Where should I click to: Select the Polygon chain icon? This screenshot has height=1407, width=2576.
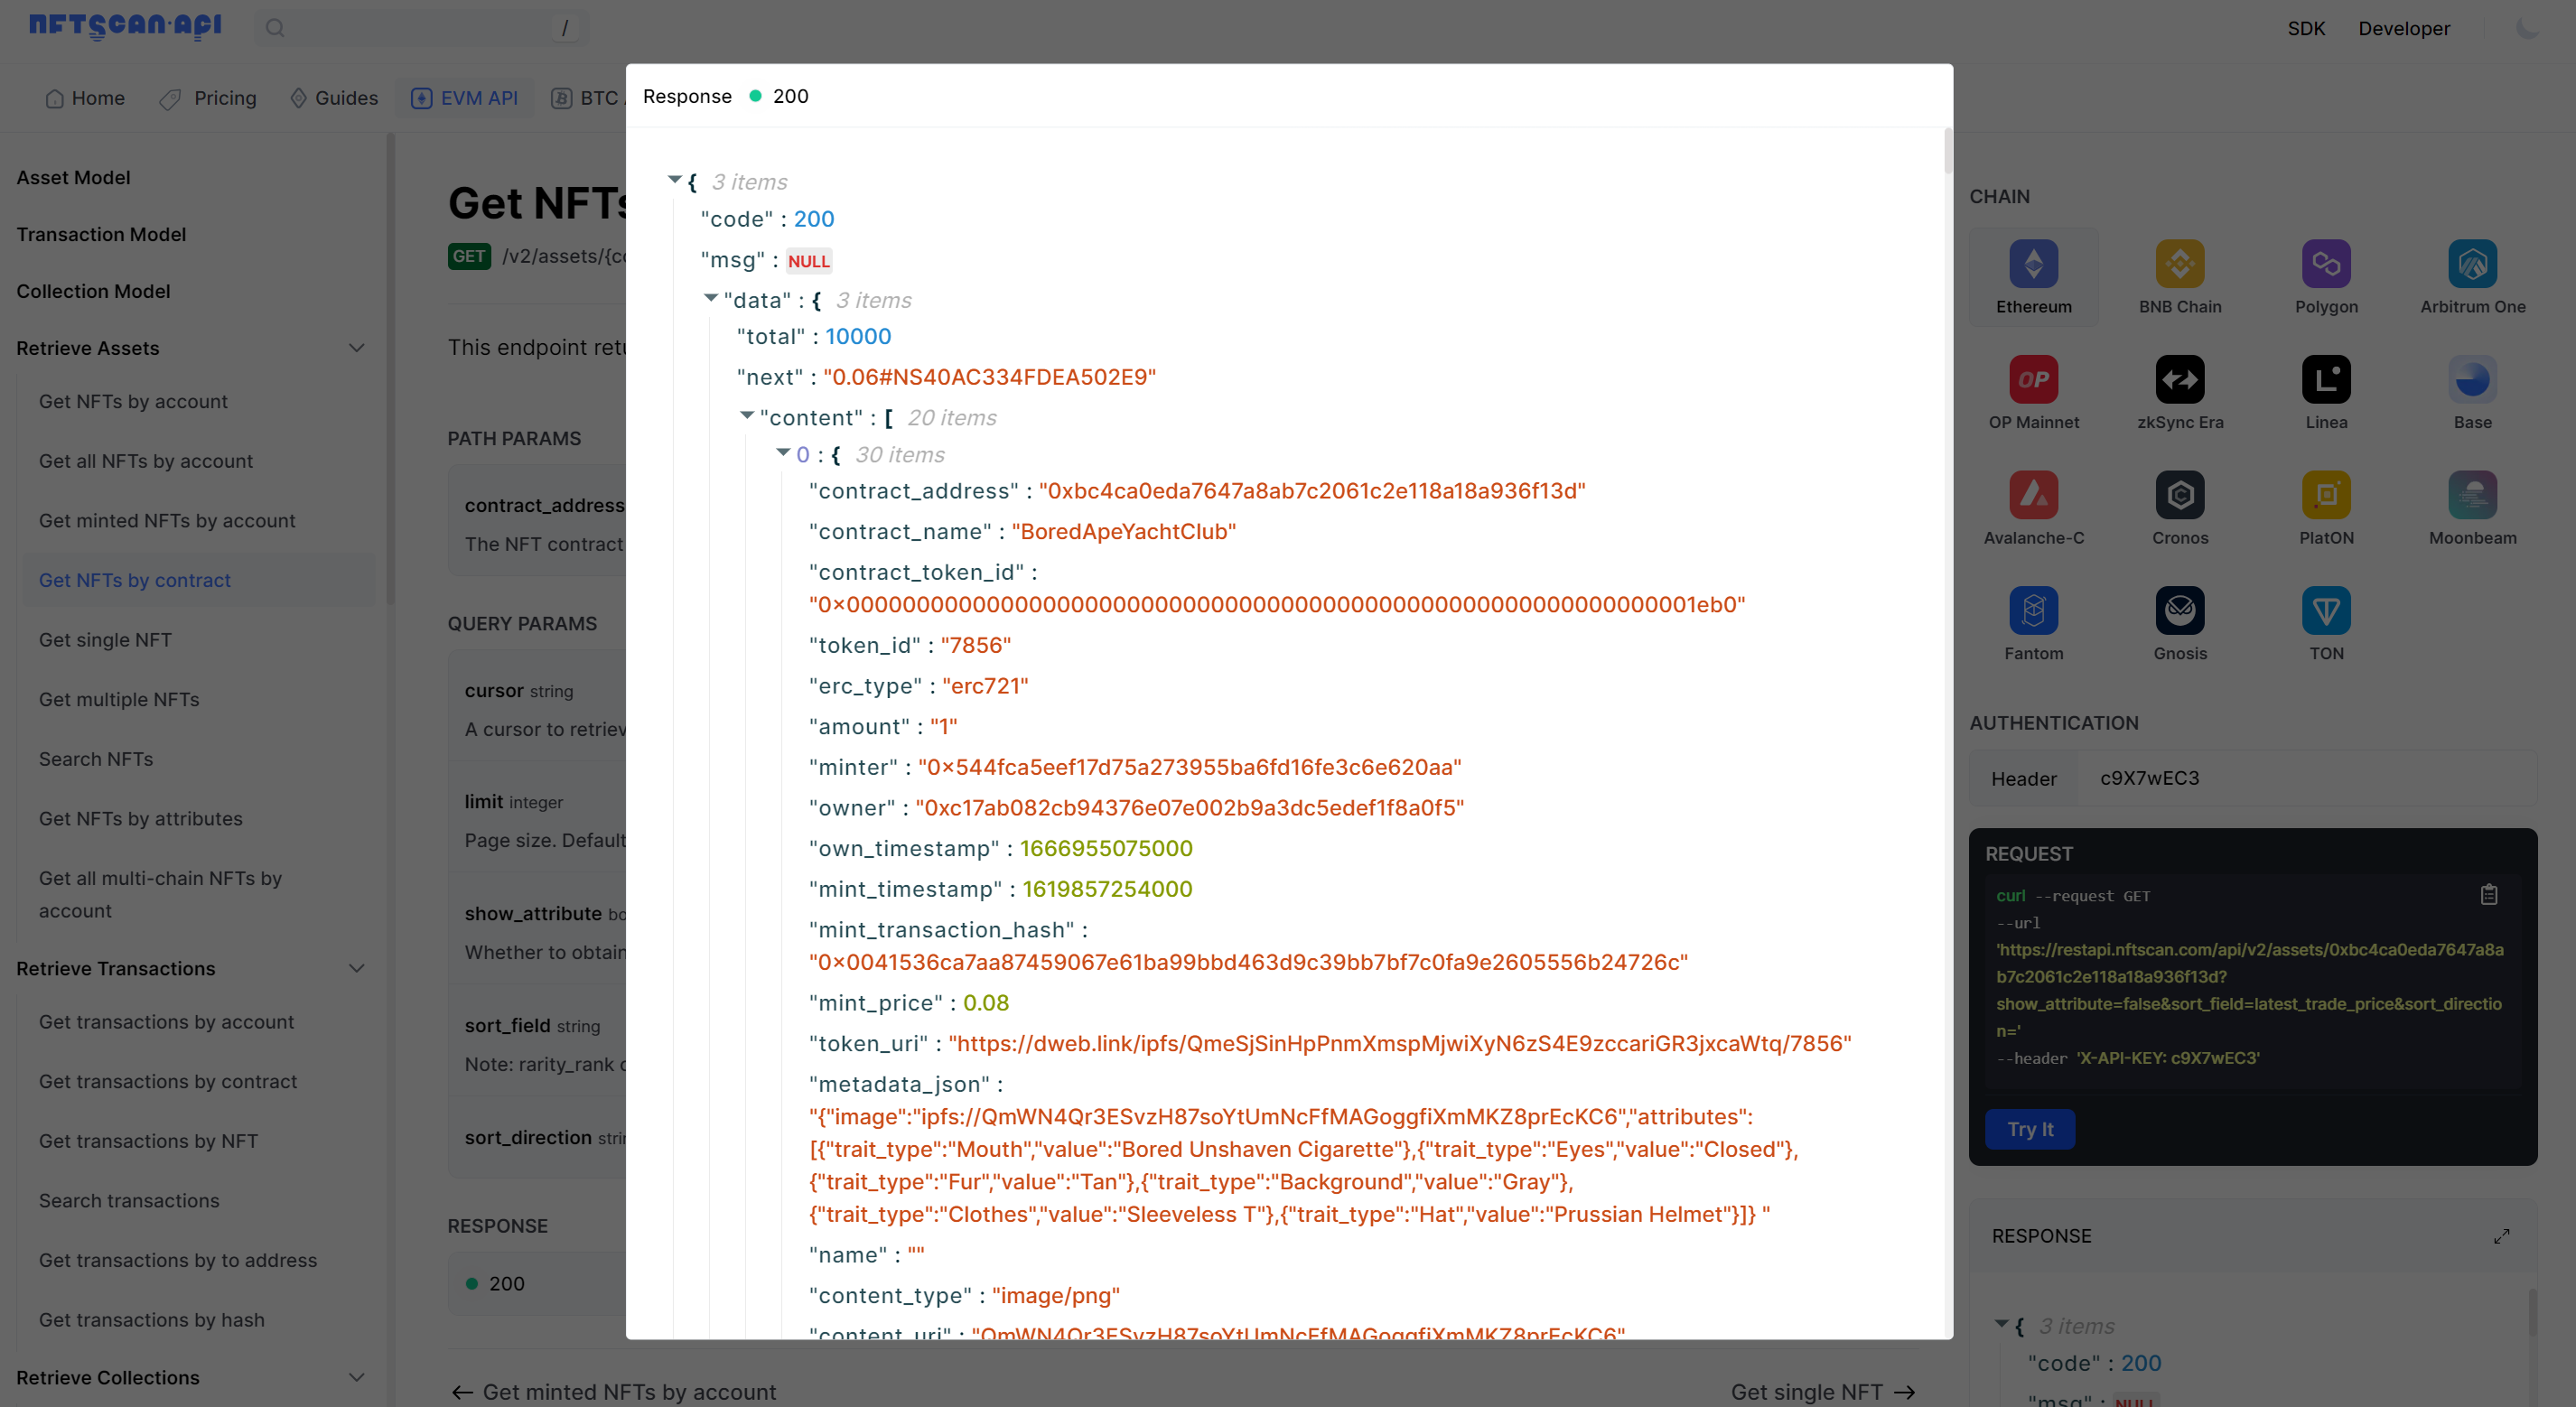[x=2325, y=264]
